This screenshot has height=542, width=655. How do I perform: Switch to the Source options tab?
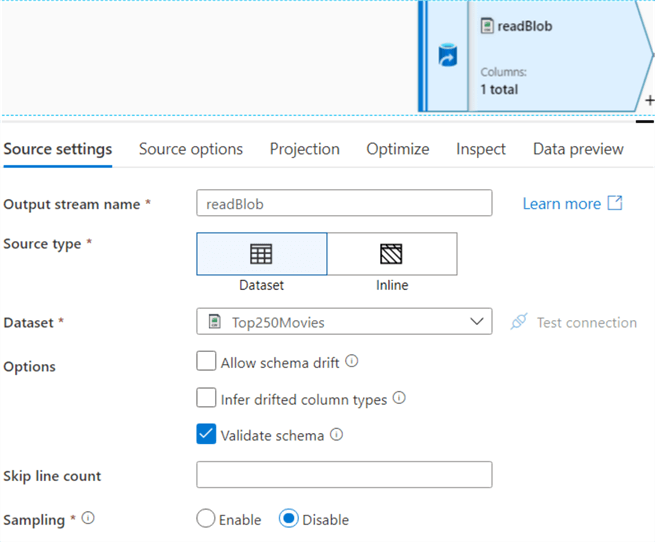[x=190, y=149]
